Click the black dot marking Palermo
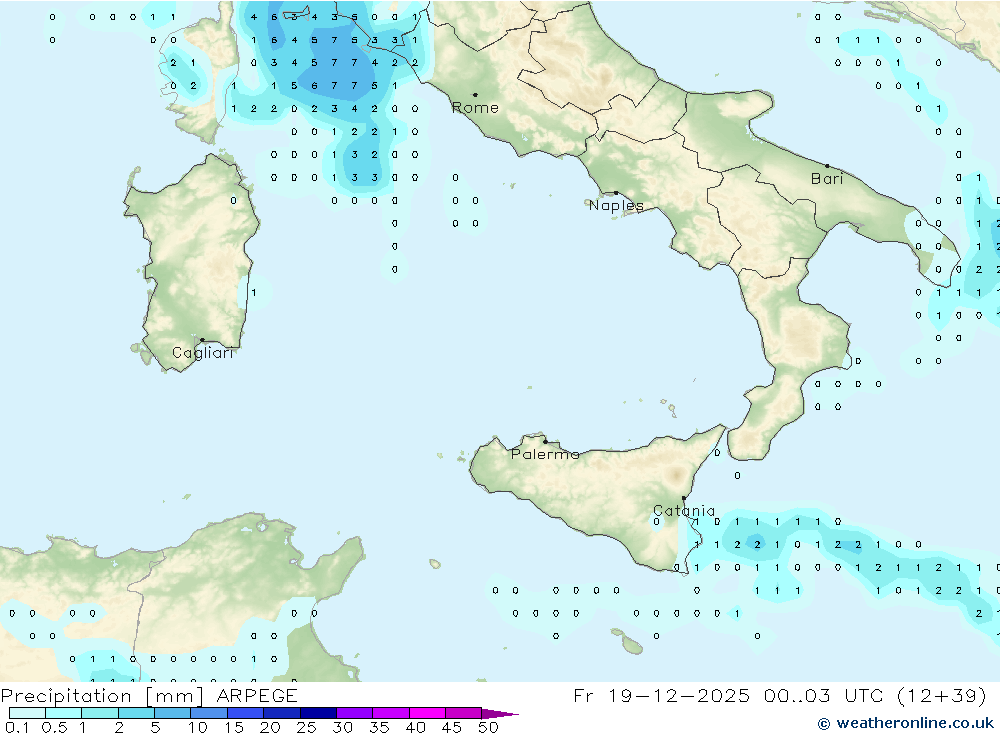This screenshot has width=1000, height=733. click(x=545, y=441)
